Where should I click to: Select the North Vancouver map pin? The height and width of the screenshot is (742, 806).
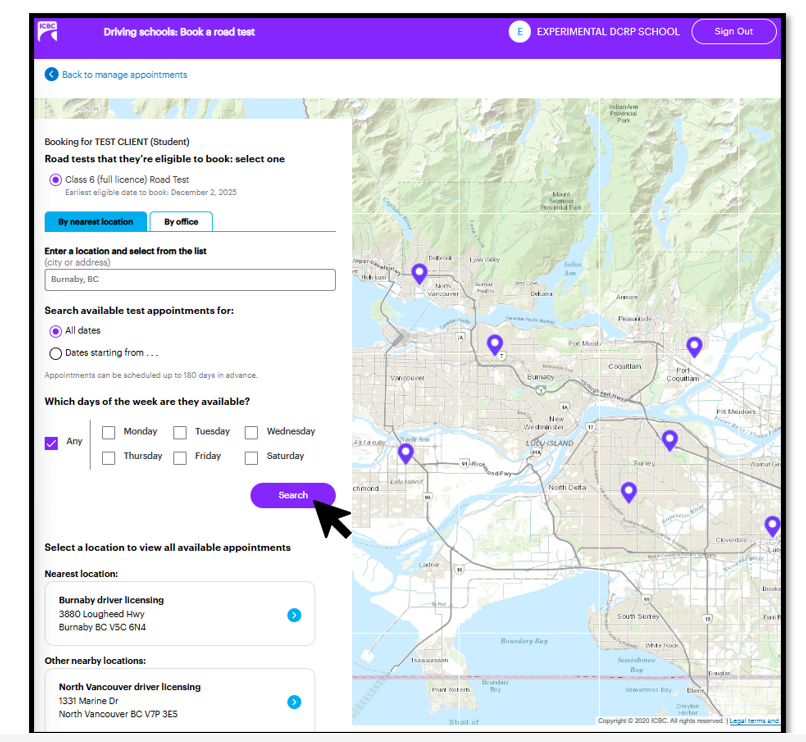click(419, 274)
